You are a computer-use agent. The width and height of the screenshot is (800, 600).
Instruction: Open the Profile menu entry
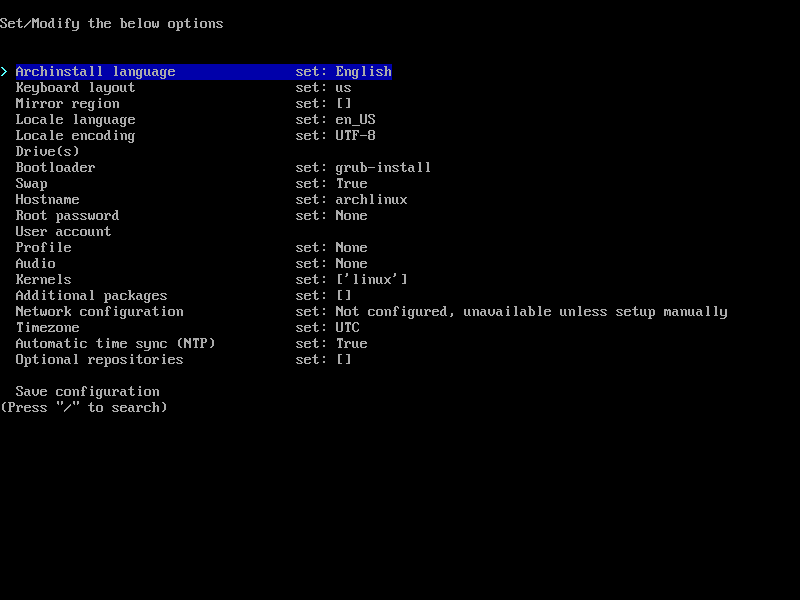(43, 247)
